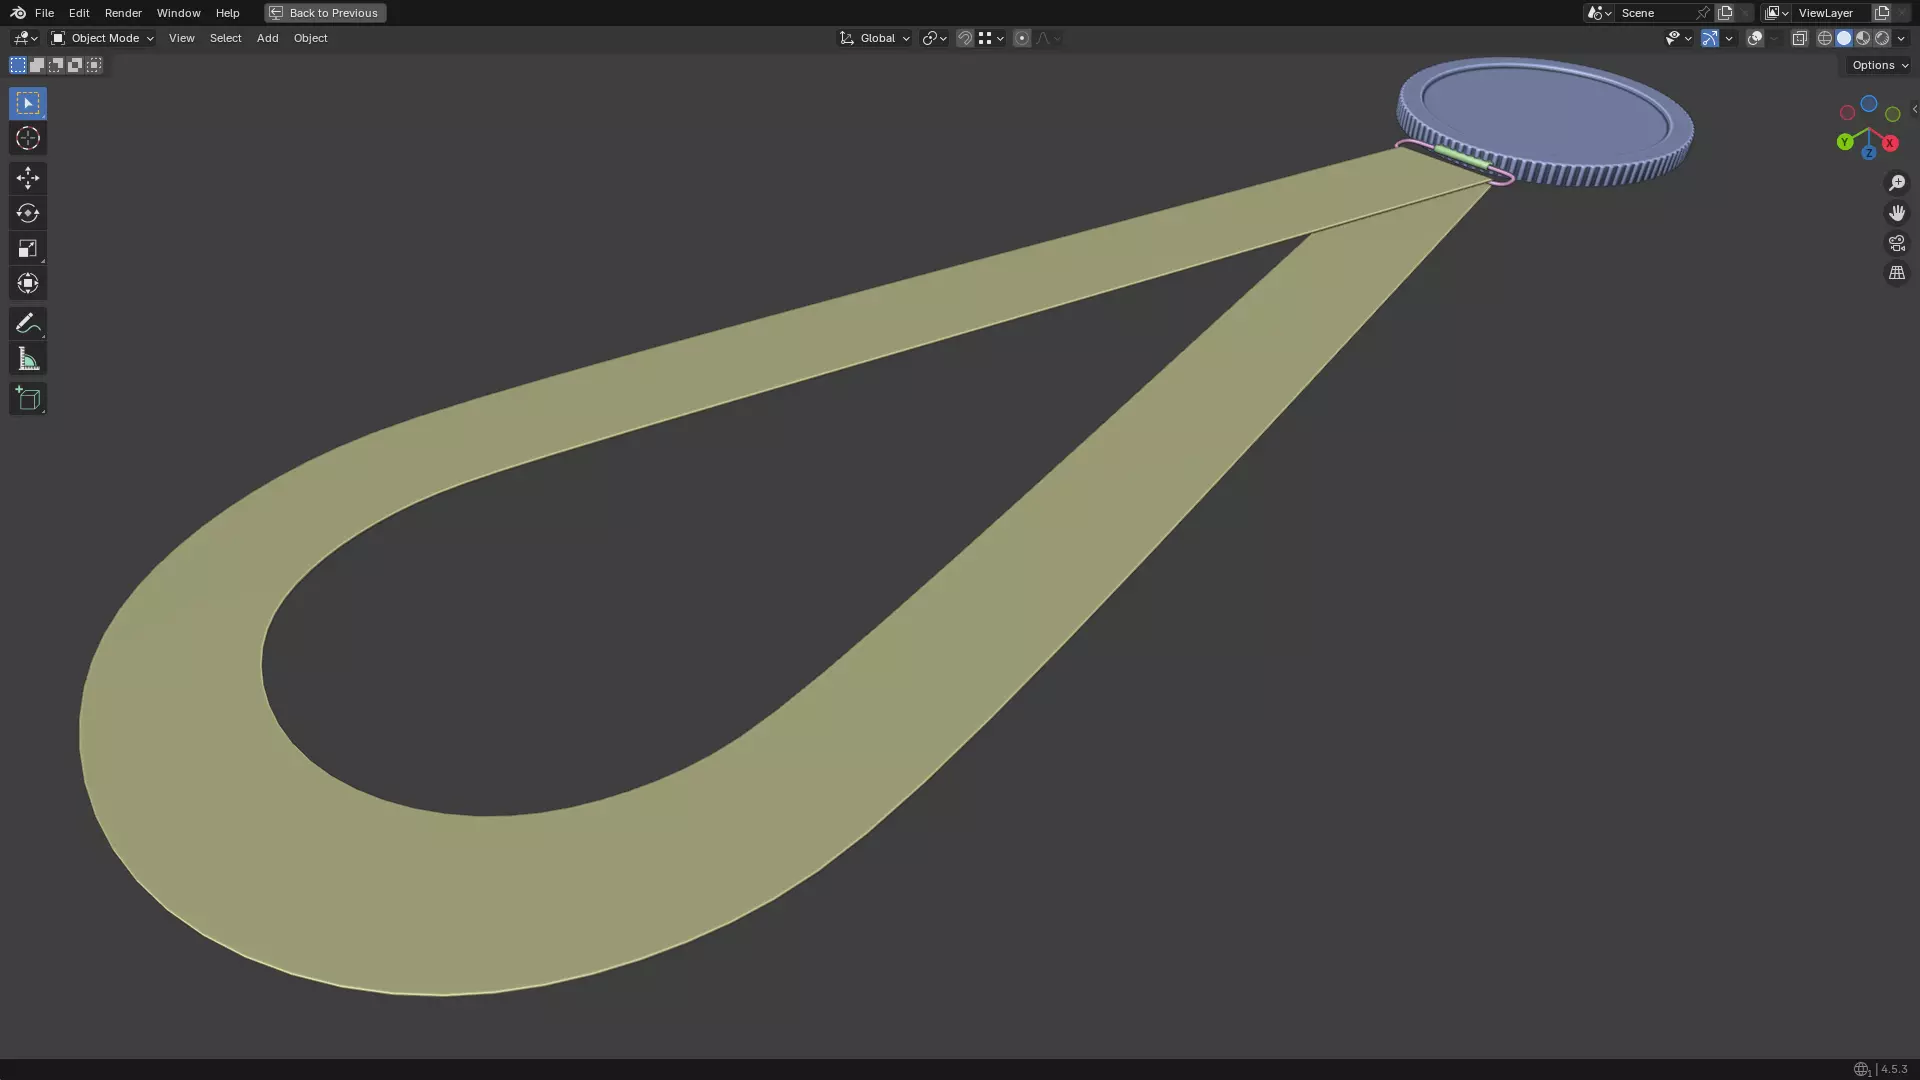Click Back to Previous button
This screenshot has height=1080, width=1920.
325,13
